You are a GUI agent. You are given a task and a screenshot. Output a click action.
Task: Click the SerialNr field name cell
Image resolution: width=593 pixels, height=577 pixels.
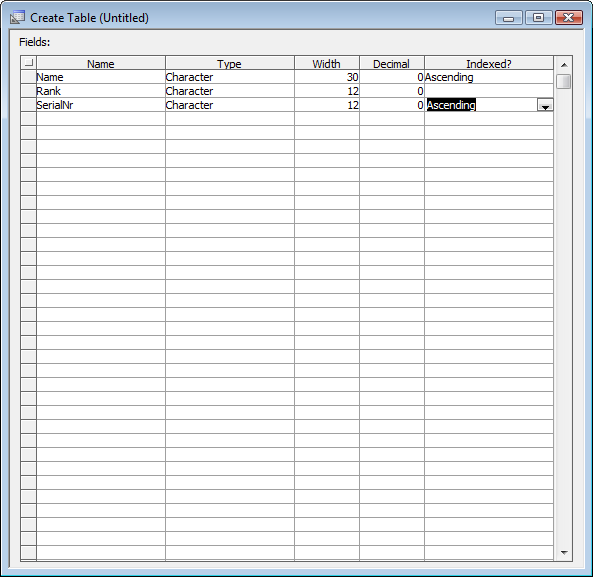pyautogui.click(x=101, y=105)
